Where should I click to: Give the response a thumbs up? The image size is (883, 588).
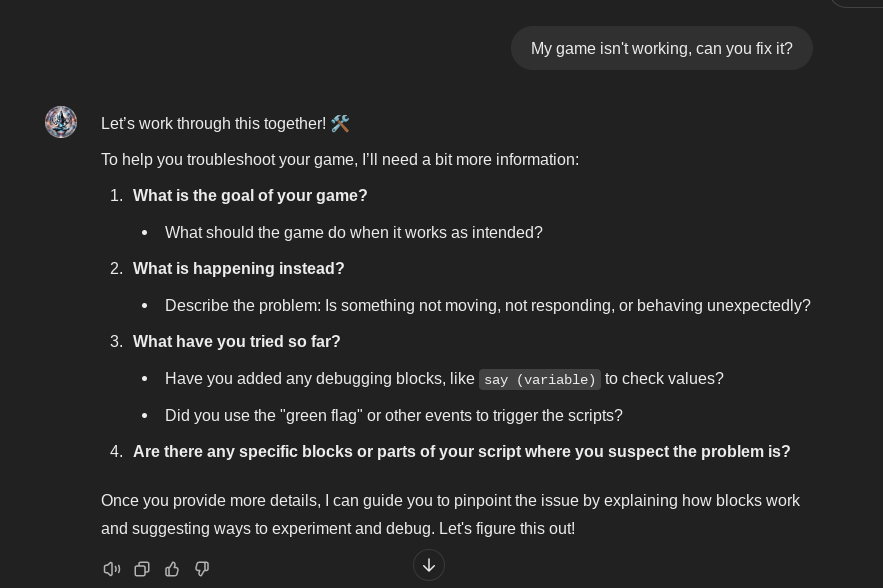(x=172, y=569)
